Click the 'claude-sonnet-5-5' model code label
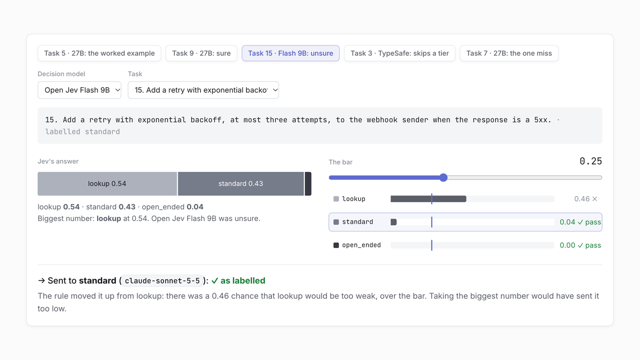640x360 pixels. pyautogui.click(x=162, y=281)
